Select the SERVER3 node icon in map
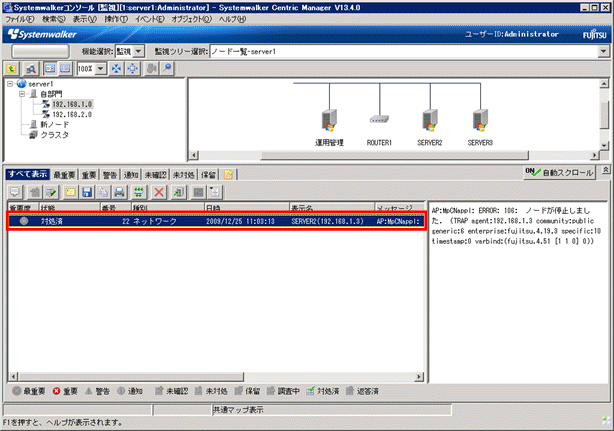The width and height of the screenshot is (614, 431). tap(480, 120)
